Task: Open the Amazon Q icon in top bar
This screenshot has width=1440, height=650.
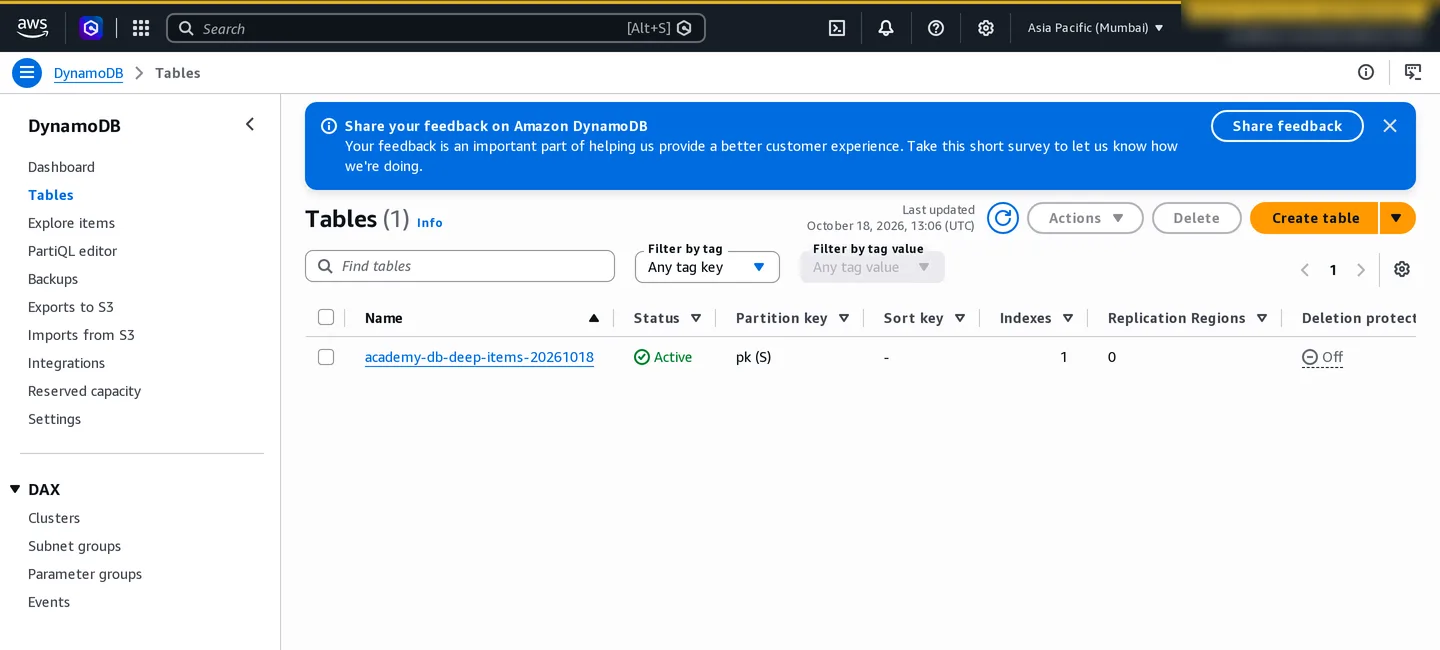Action: [x=91, y=28]
